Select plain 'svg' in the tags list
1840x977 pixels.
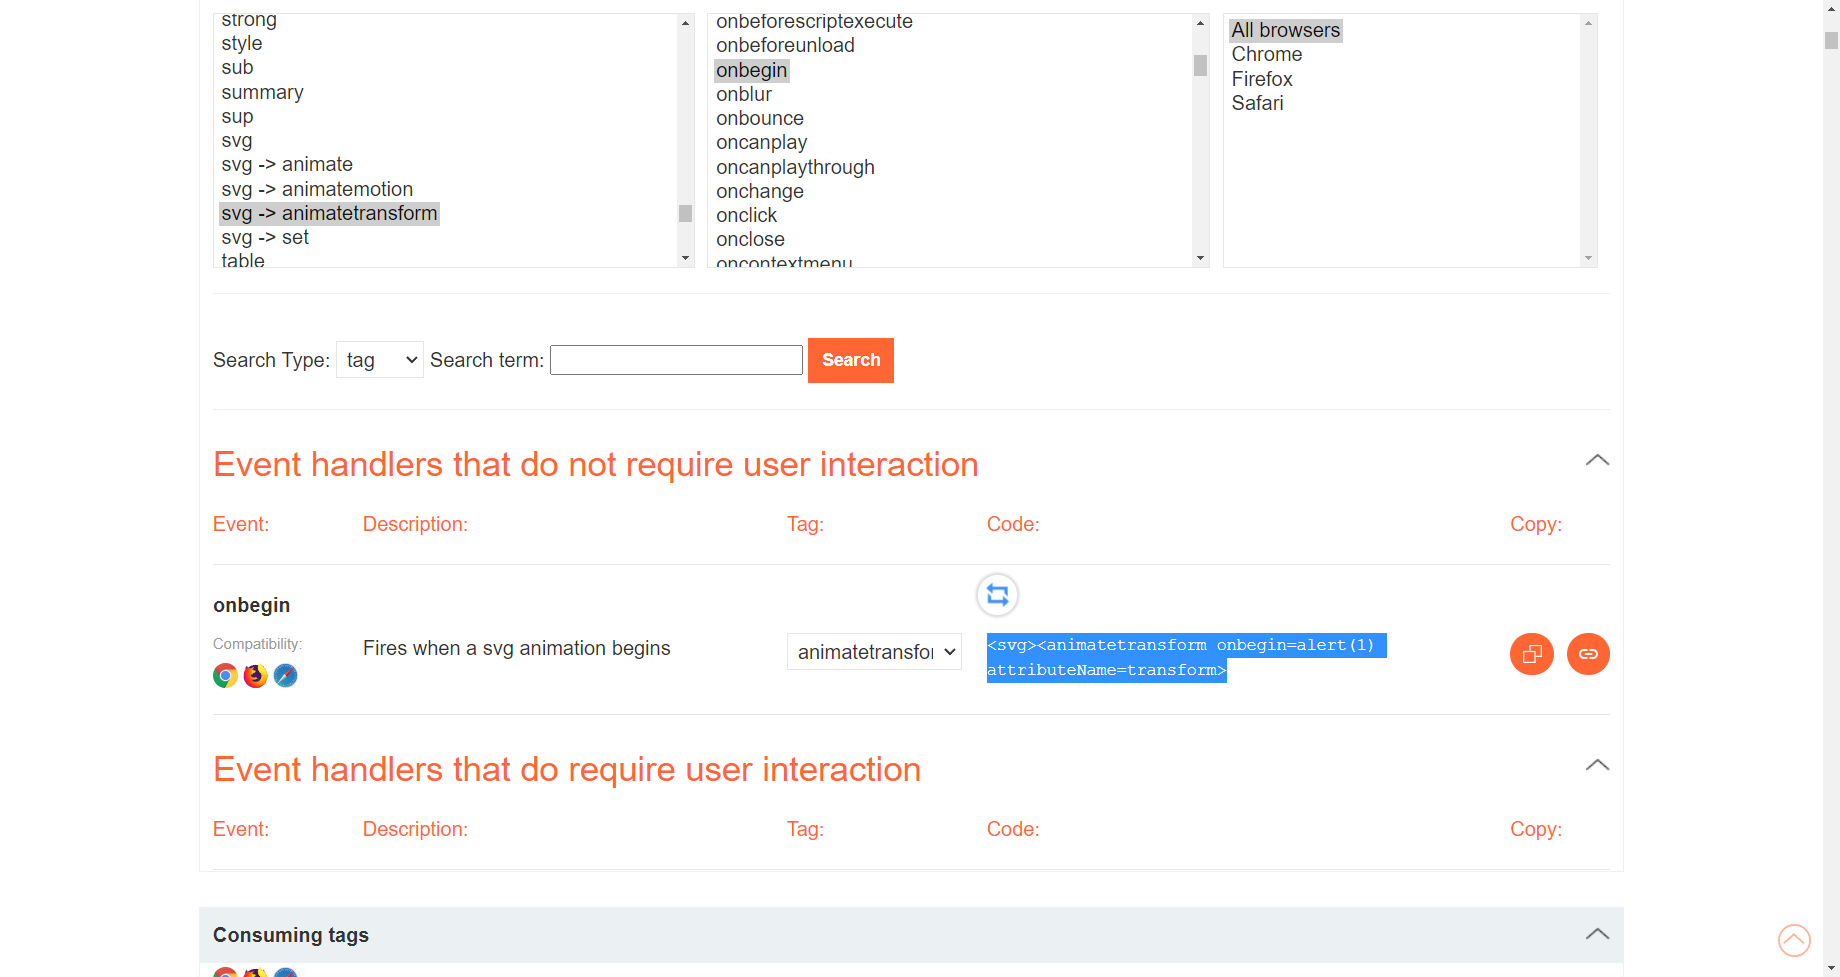(236, 140)
